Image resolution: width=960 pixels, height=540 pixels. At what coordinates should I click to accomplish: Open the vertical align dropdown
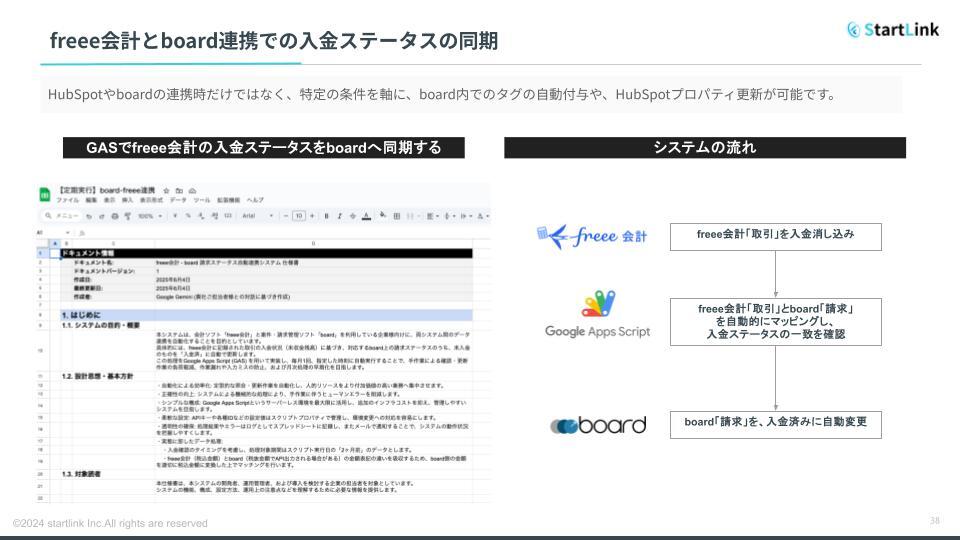450,216
